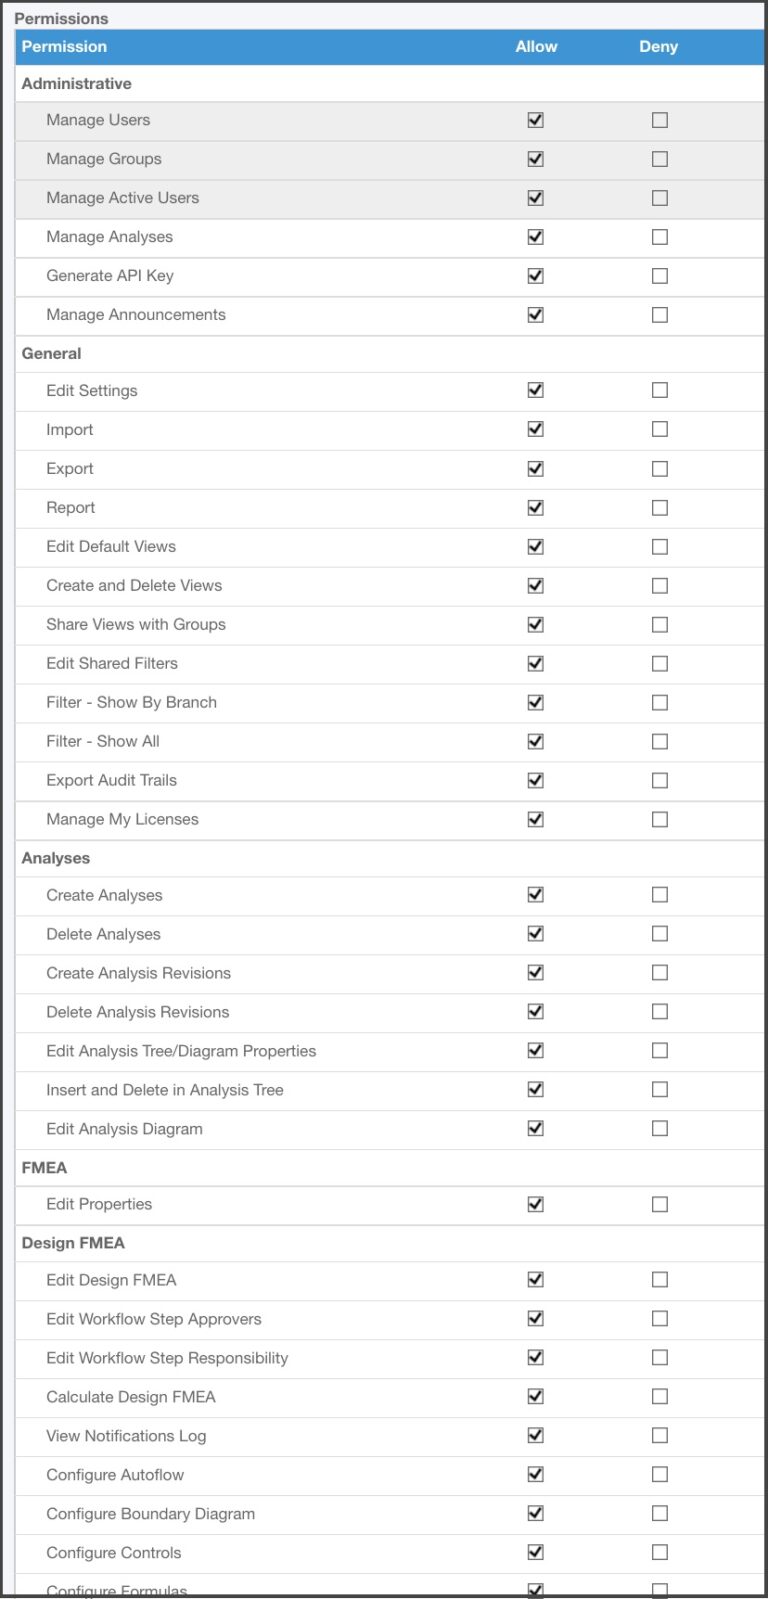Select the Configure Autoflow permission row
The image size is (768, 1599).
coord(115,1474)
